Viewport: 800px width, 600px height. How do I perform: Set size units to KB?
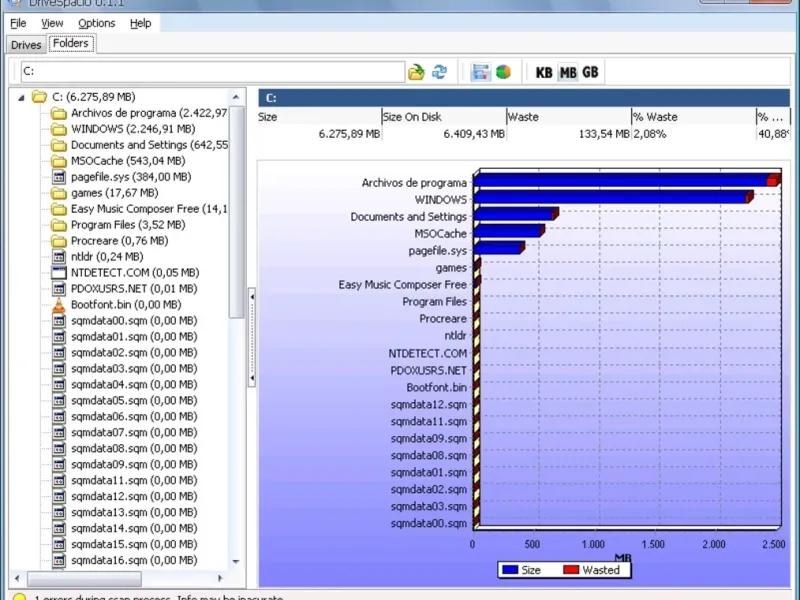[x=544, y=72]
